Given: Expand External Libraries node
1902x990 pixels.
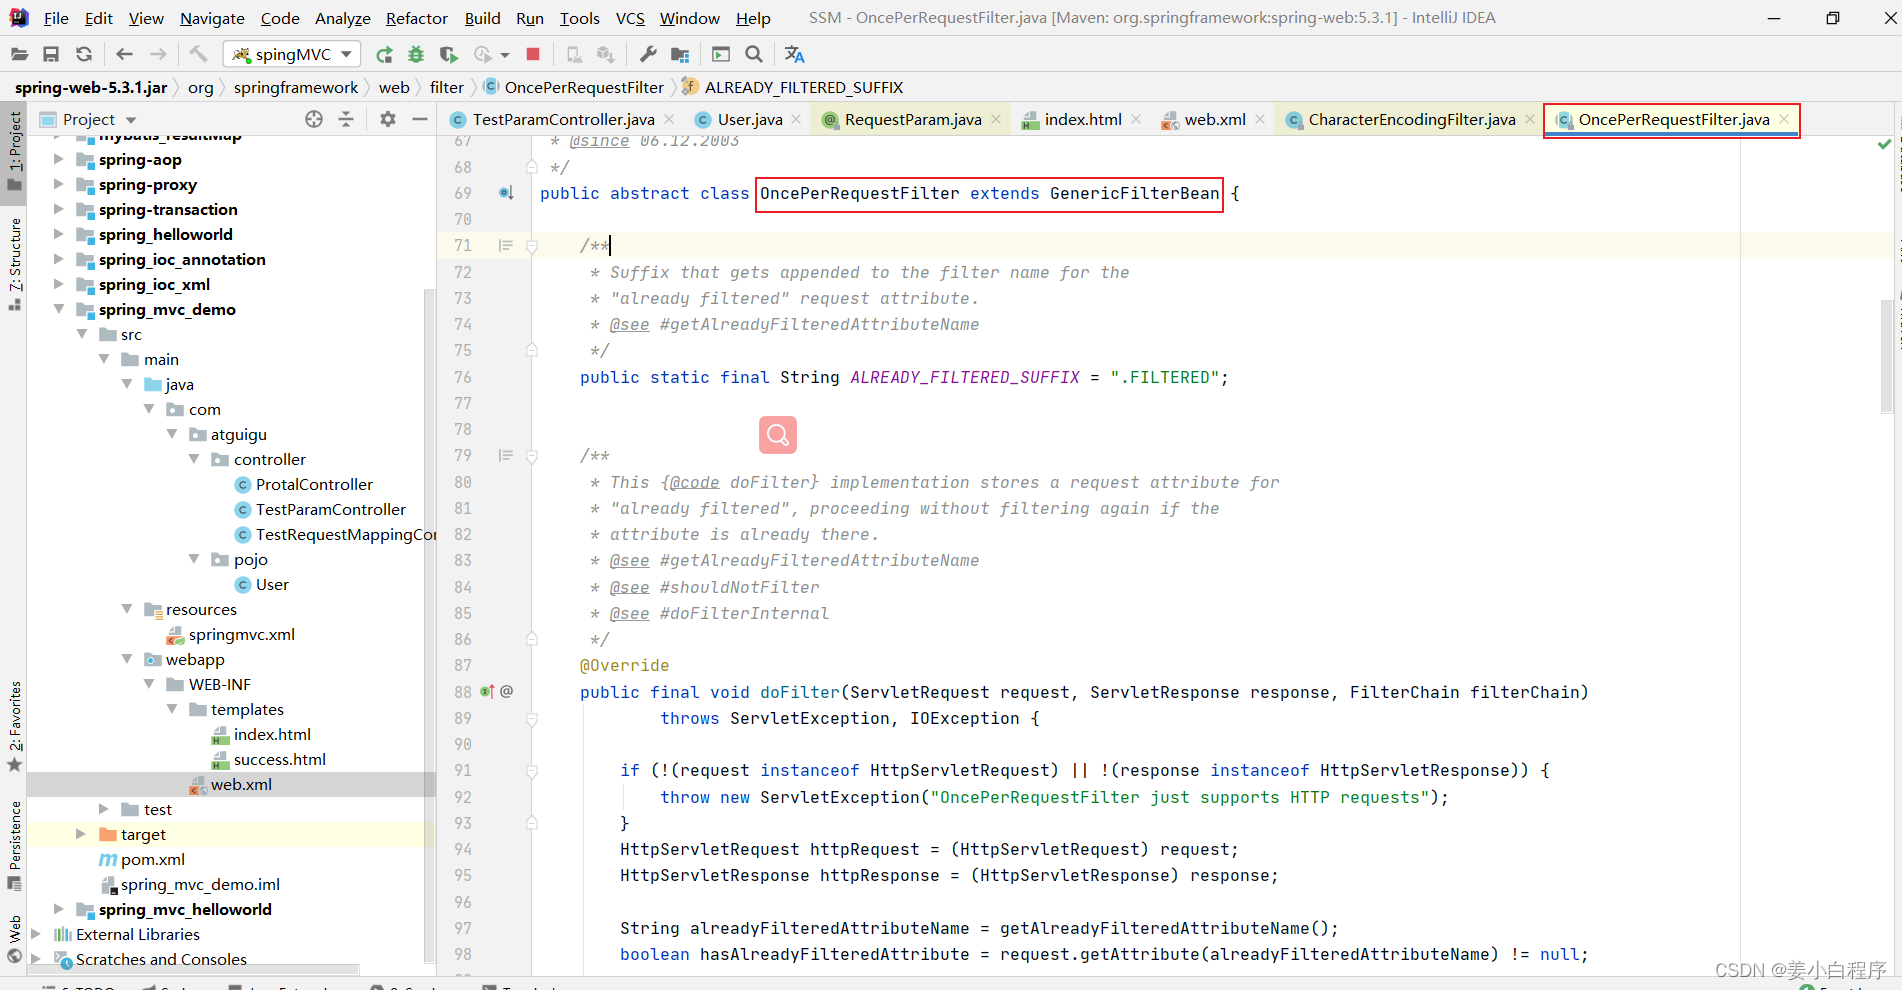Looking at the screenshot, I should [x=36, y=934].
